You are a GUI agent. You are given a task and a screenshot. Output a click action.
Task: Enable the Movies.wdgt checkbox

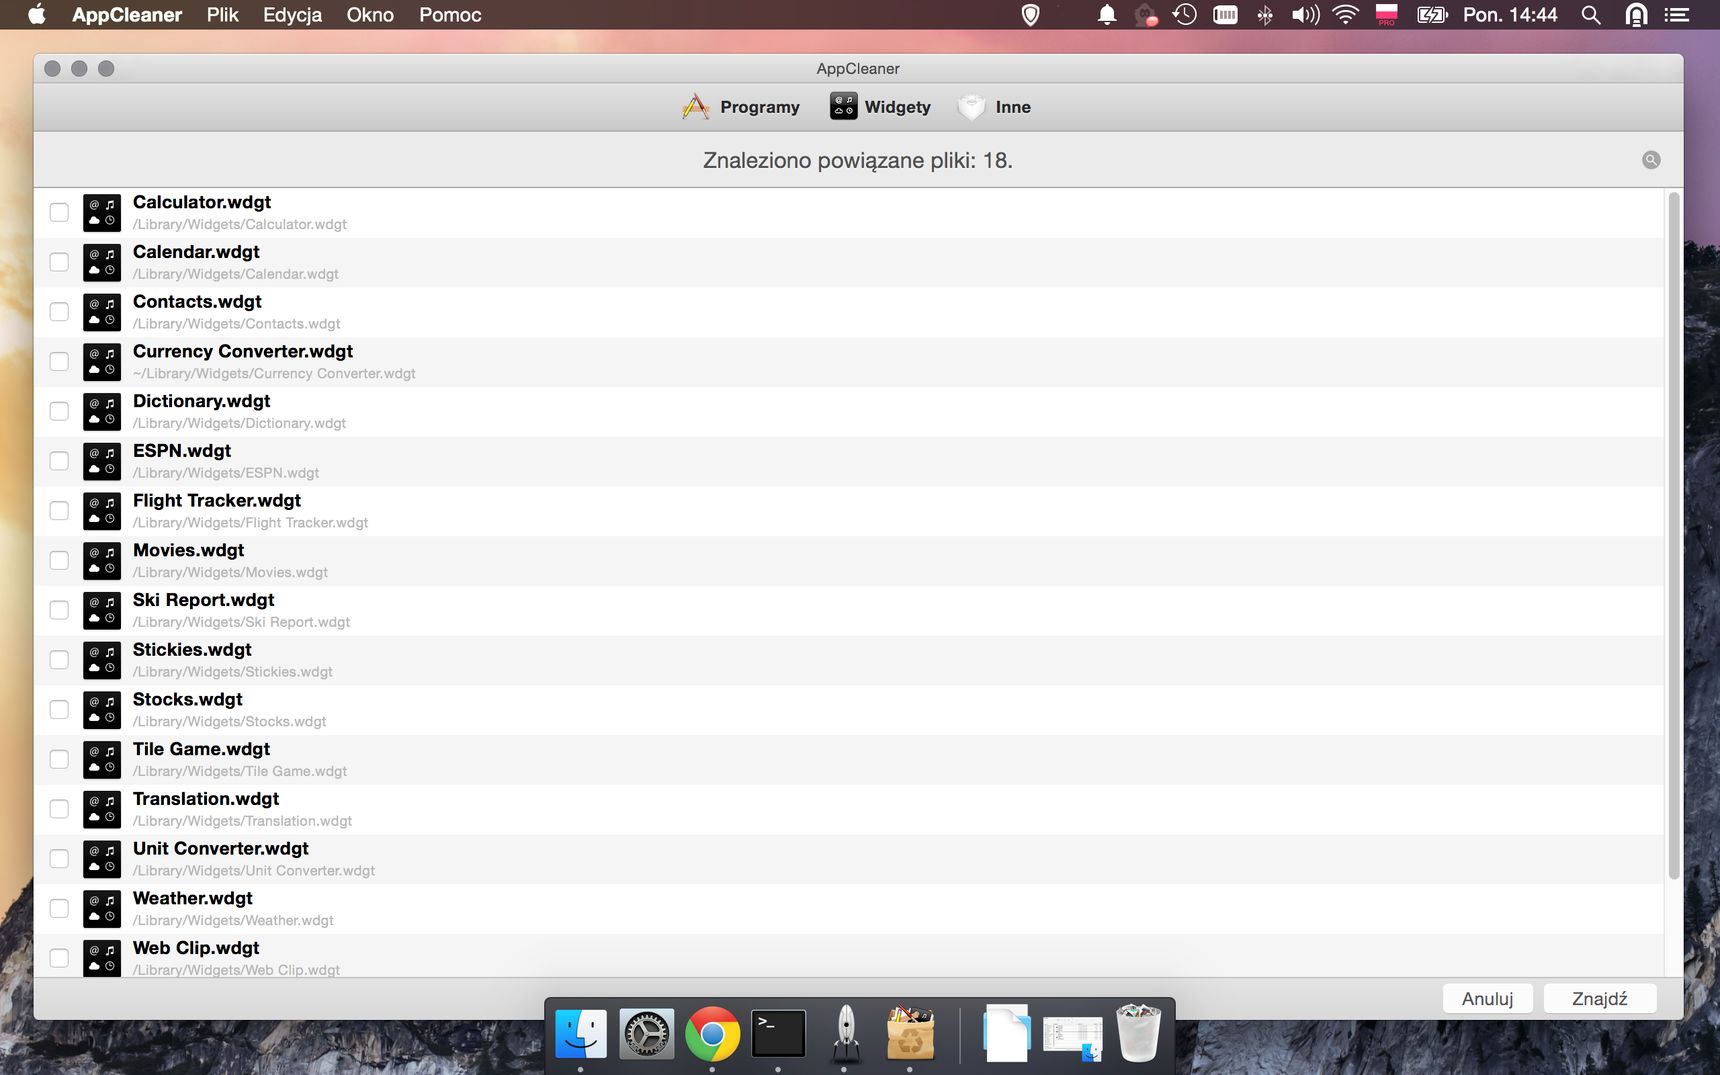pyautogui.click(x=59, y=560)
